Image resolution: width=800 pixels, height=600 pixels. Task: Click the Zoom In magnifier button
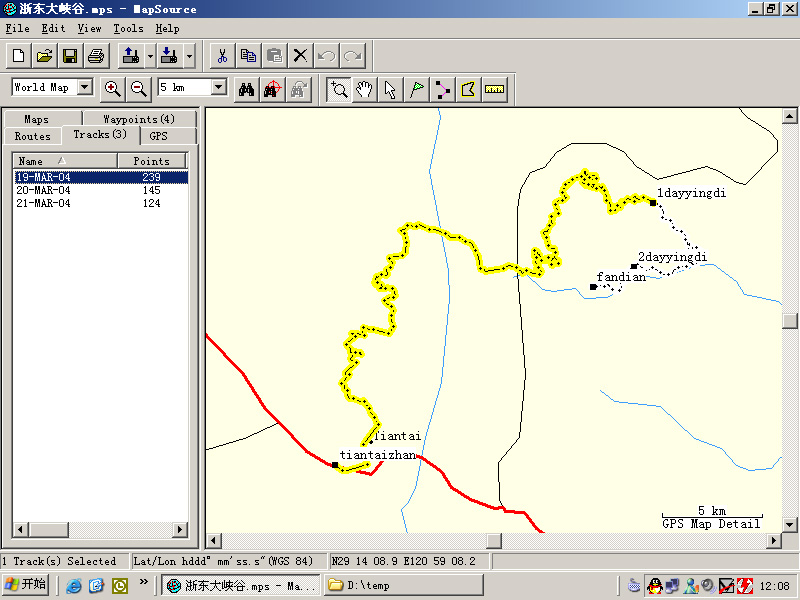pos(112,89)
